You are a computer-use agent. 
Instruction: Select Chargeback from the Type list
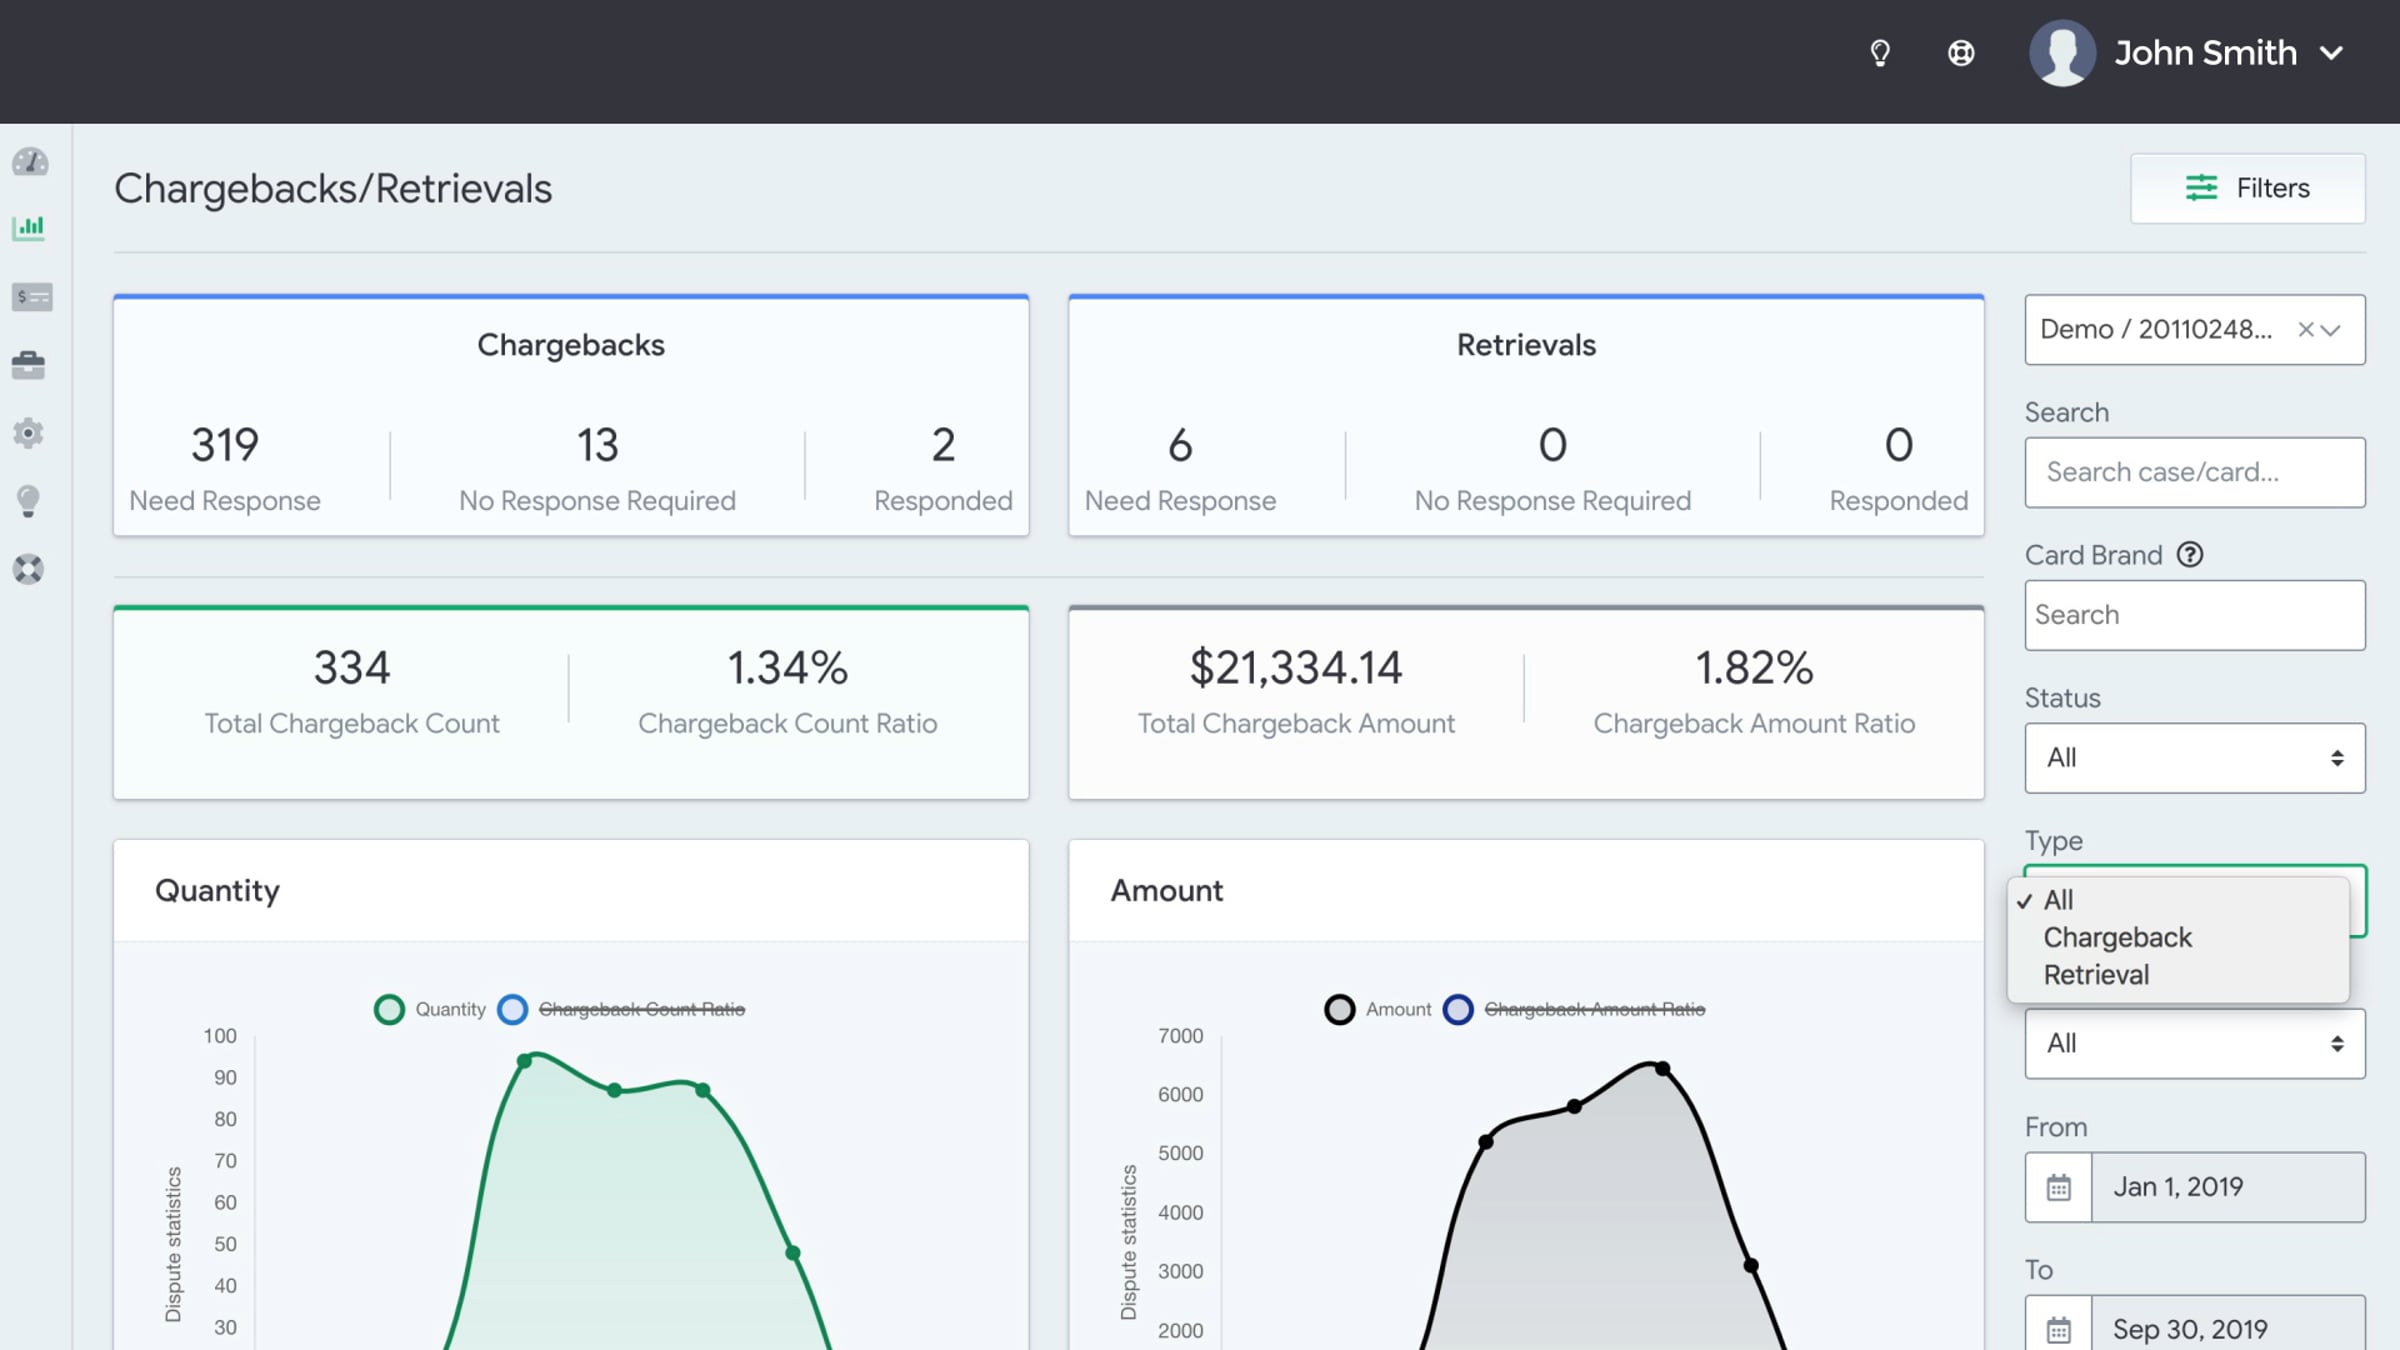pos(2117,937)
